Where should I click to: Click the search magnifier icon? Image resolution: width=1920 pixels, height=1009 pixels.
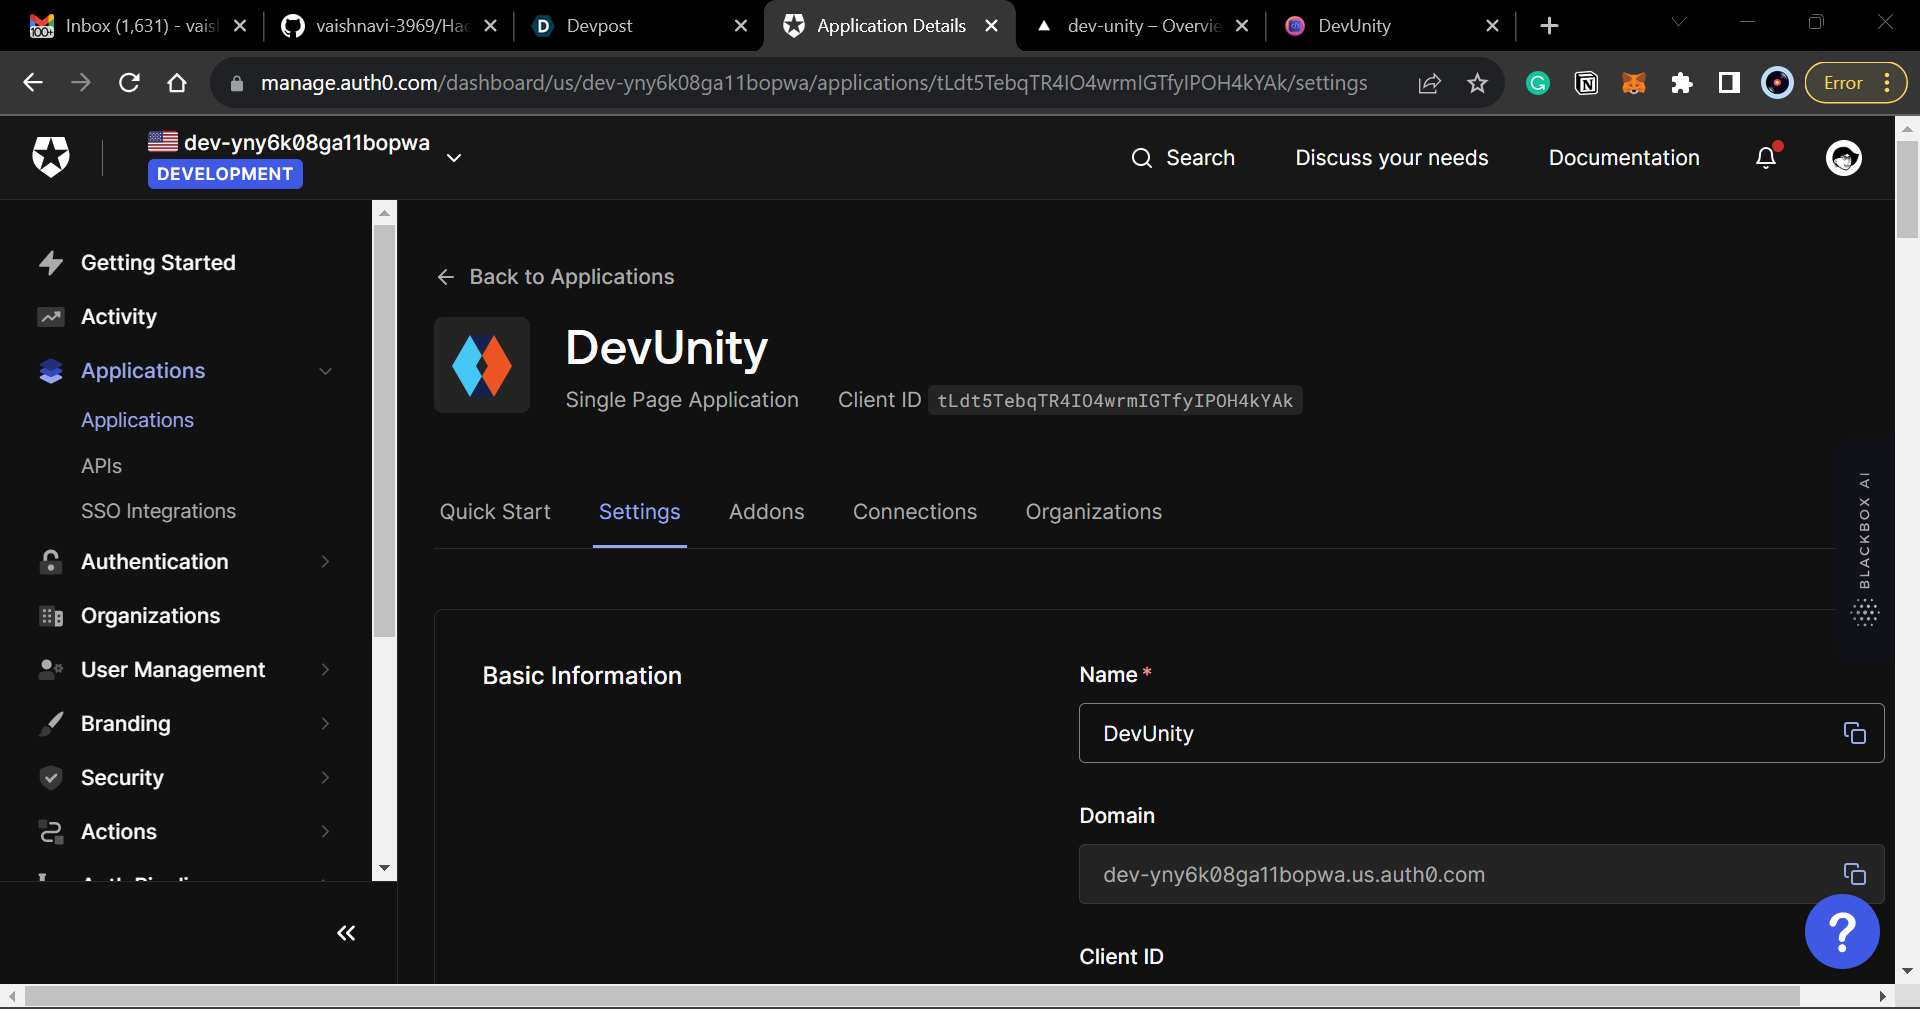[1141, 158]
